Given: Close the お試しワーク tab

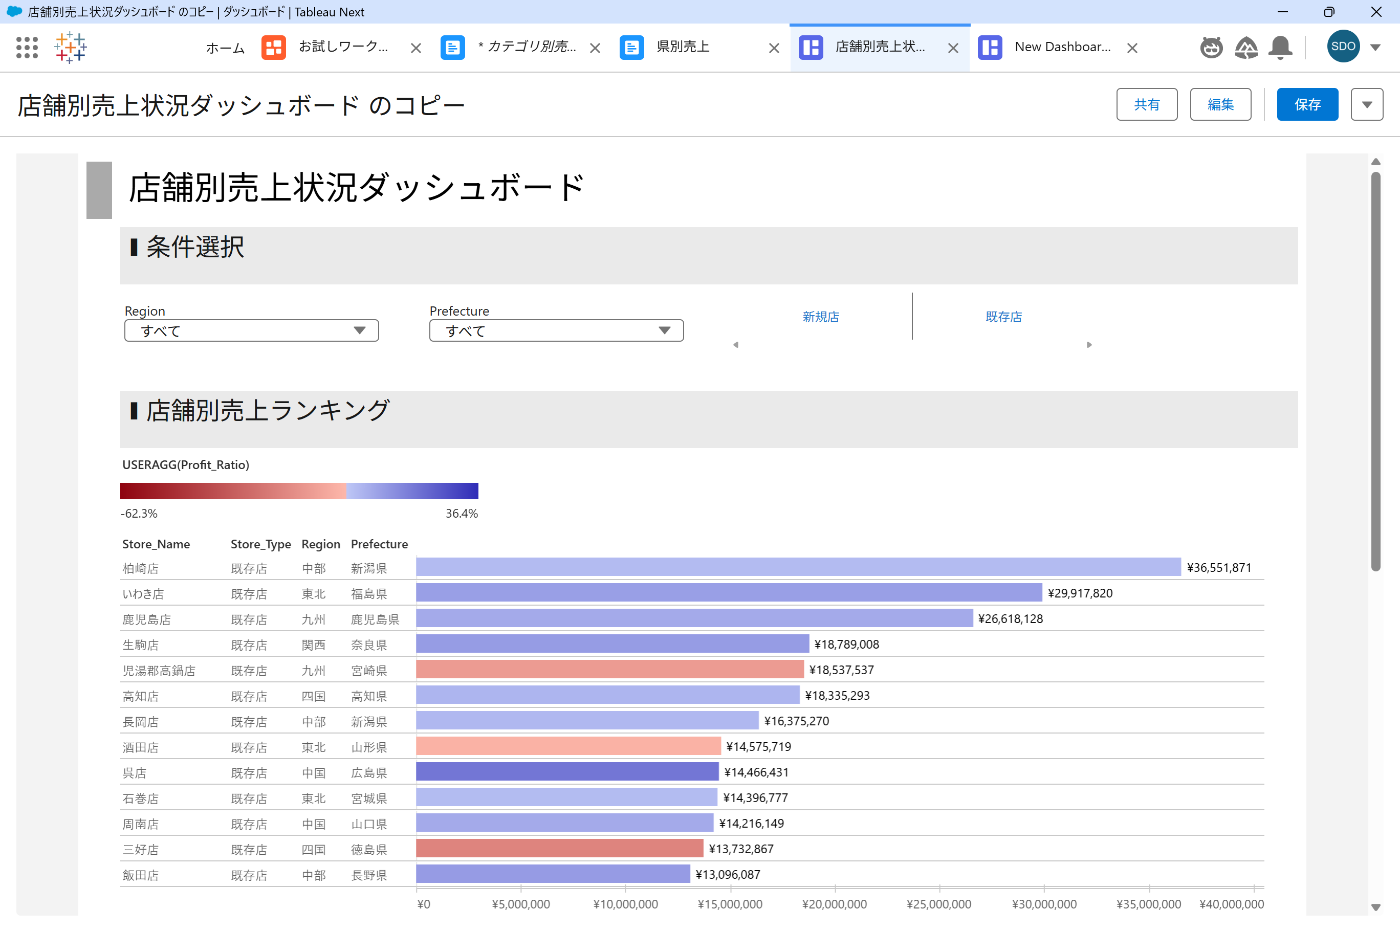Looking at the screenshot, I should coord(416,48).
